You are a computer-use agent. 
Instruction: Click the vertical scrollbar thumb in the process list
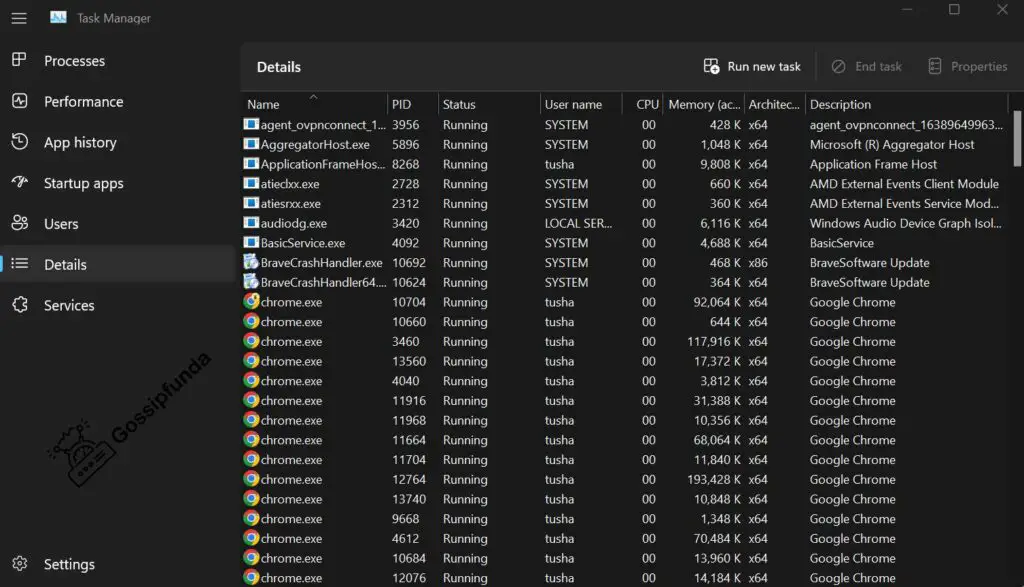click(1017, 138)
